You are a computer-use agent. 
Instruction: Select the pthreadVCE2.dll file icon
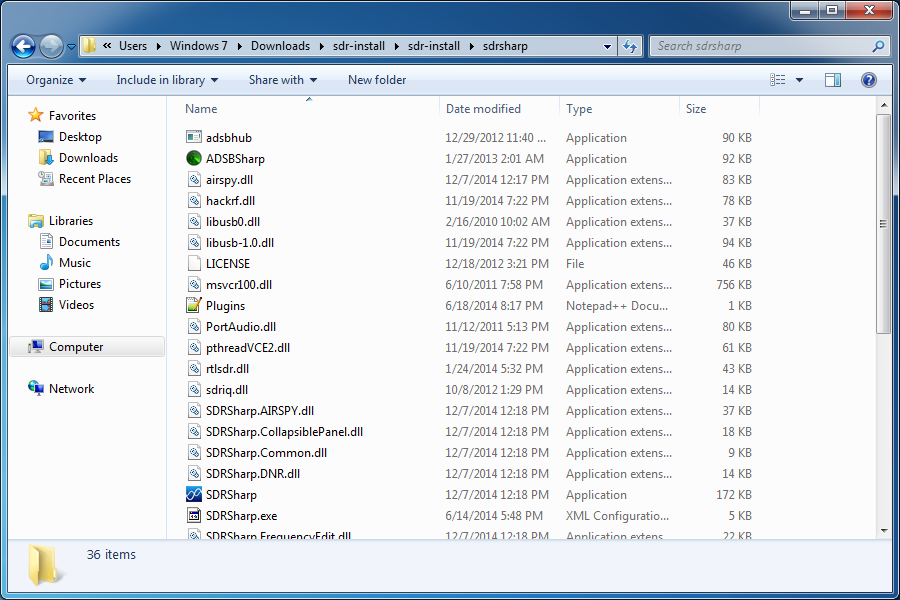194,347
